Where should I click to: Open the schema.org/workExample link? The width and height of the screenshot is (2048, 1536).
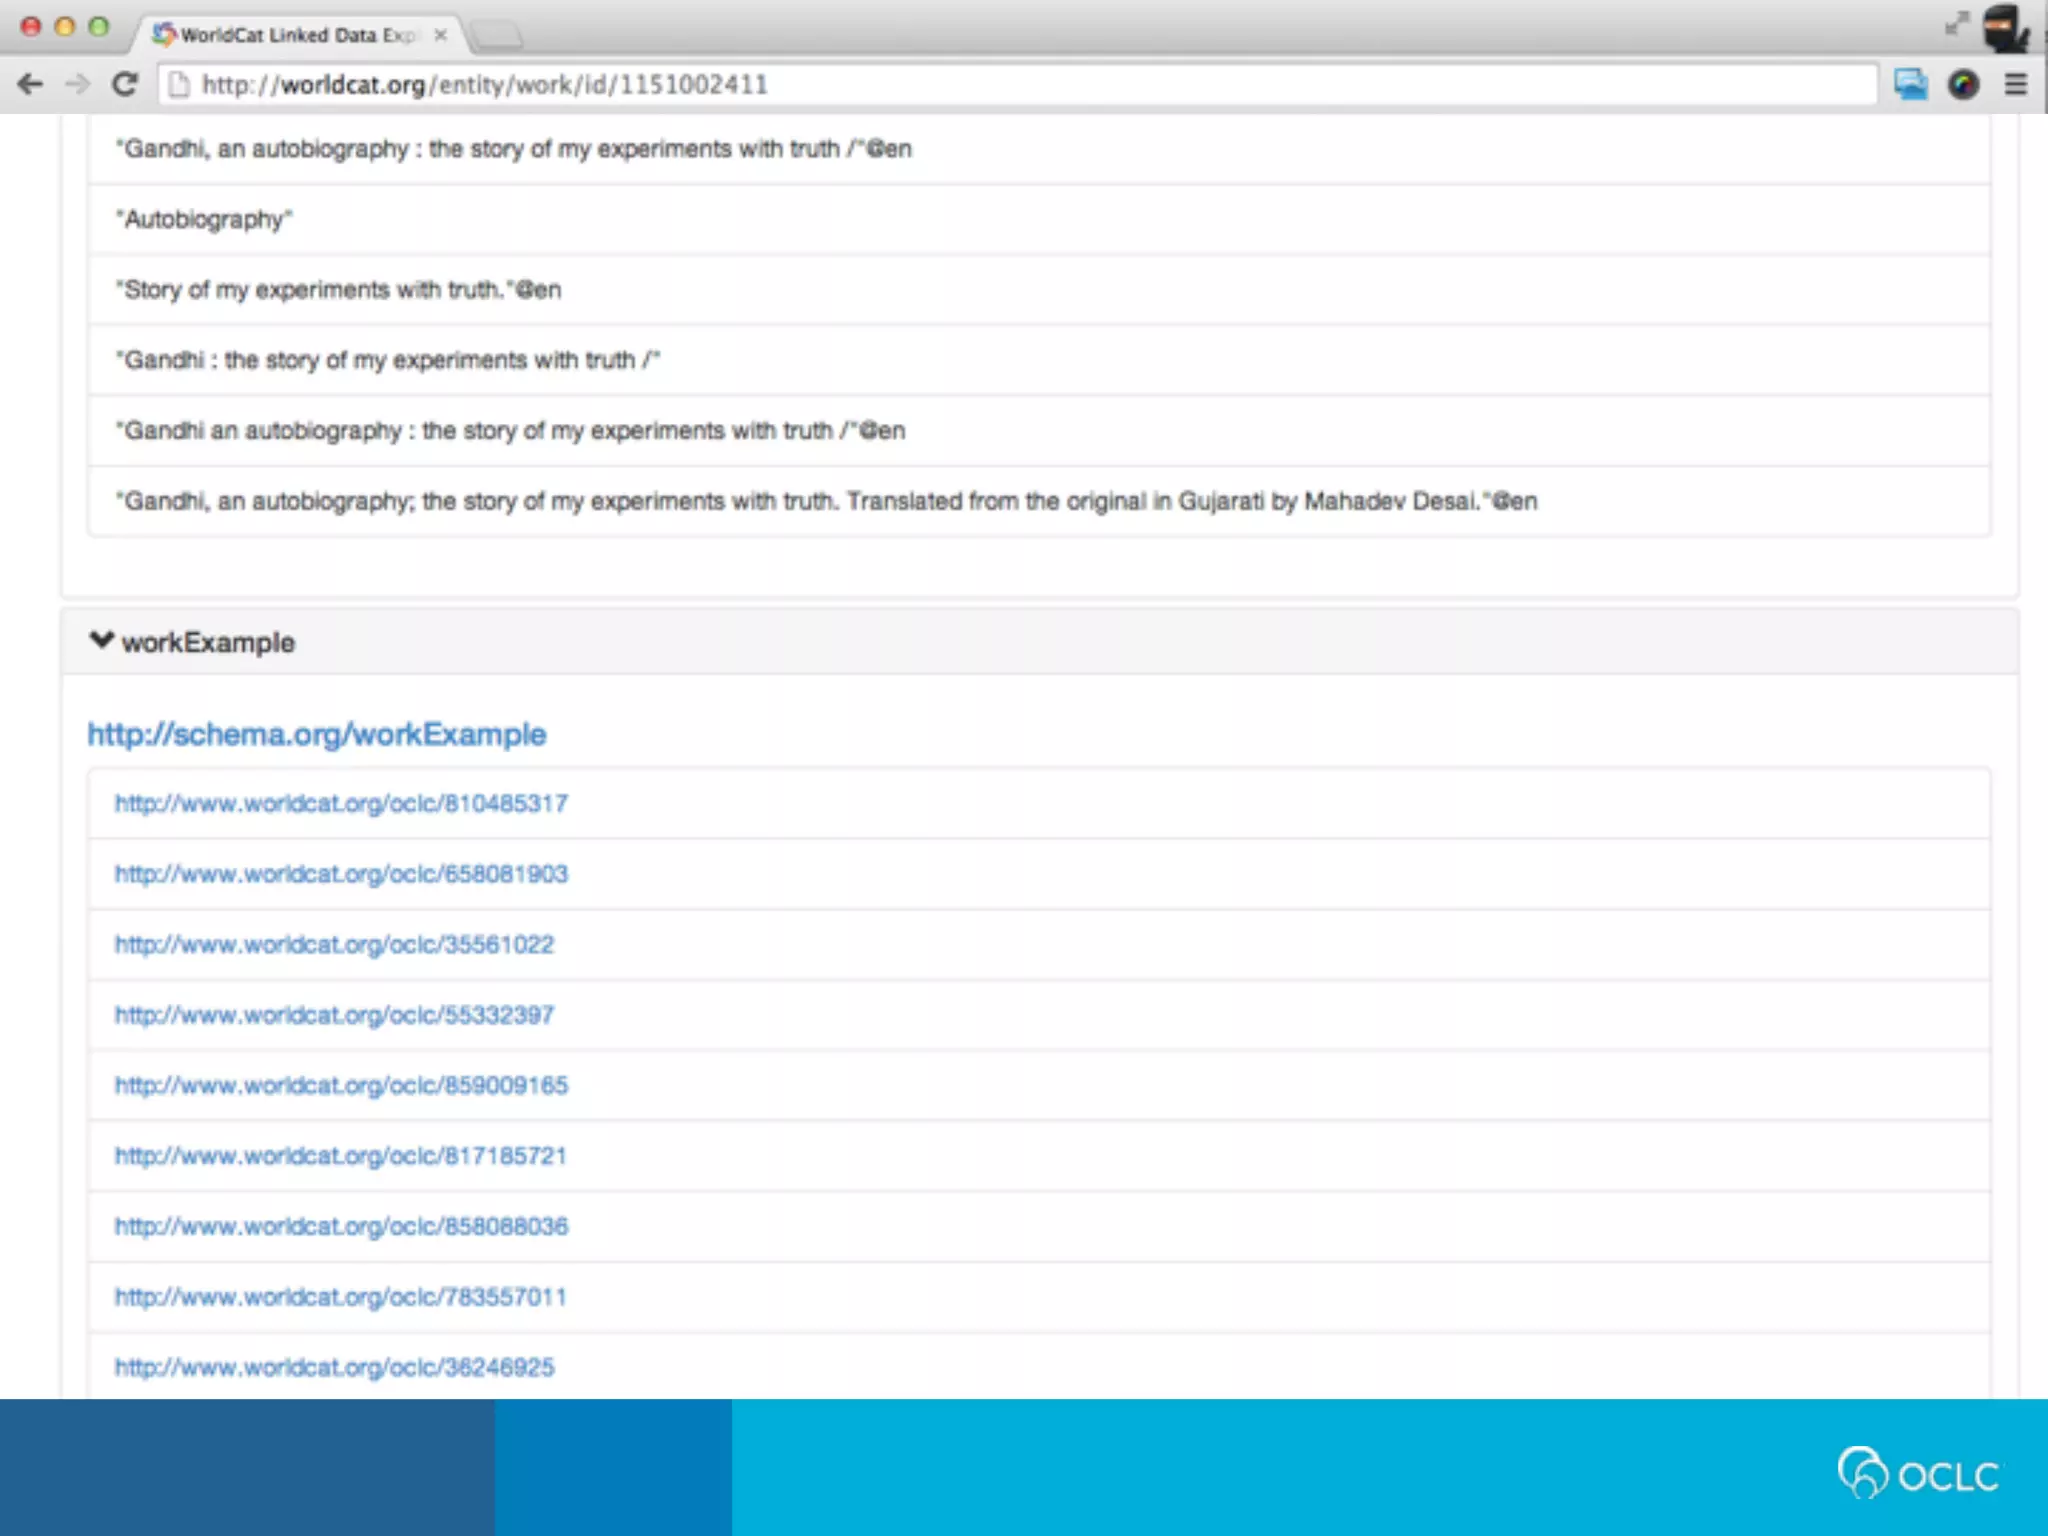(316, 734)
